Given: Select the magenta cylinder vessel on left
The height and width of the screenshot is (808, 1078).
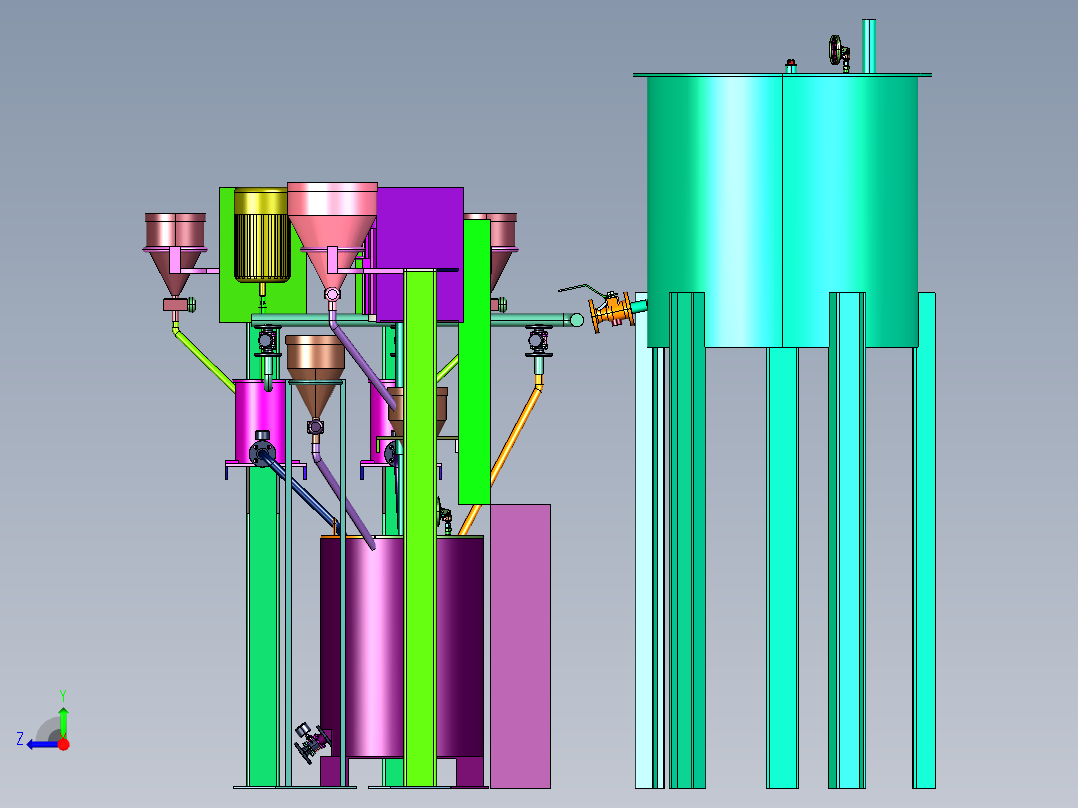Looking at the screenshot, I should point(259,419).
